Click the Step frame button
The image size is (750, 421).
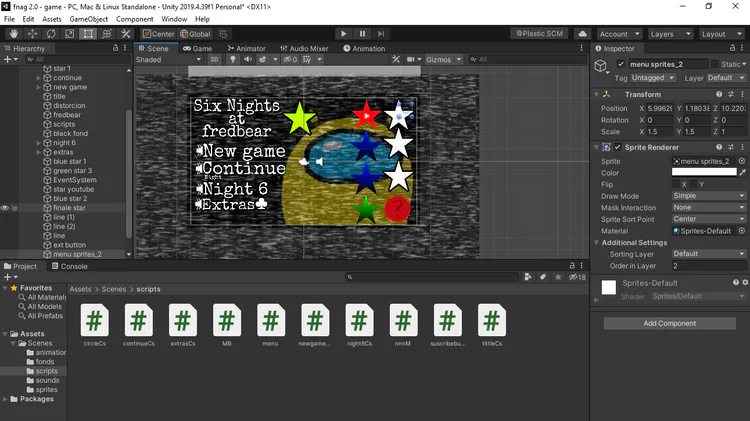click(381, 33)
